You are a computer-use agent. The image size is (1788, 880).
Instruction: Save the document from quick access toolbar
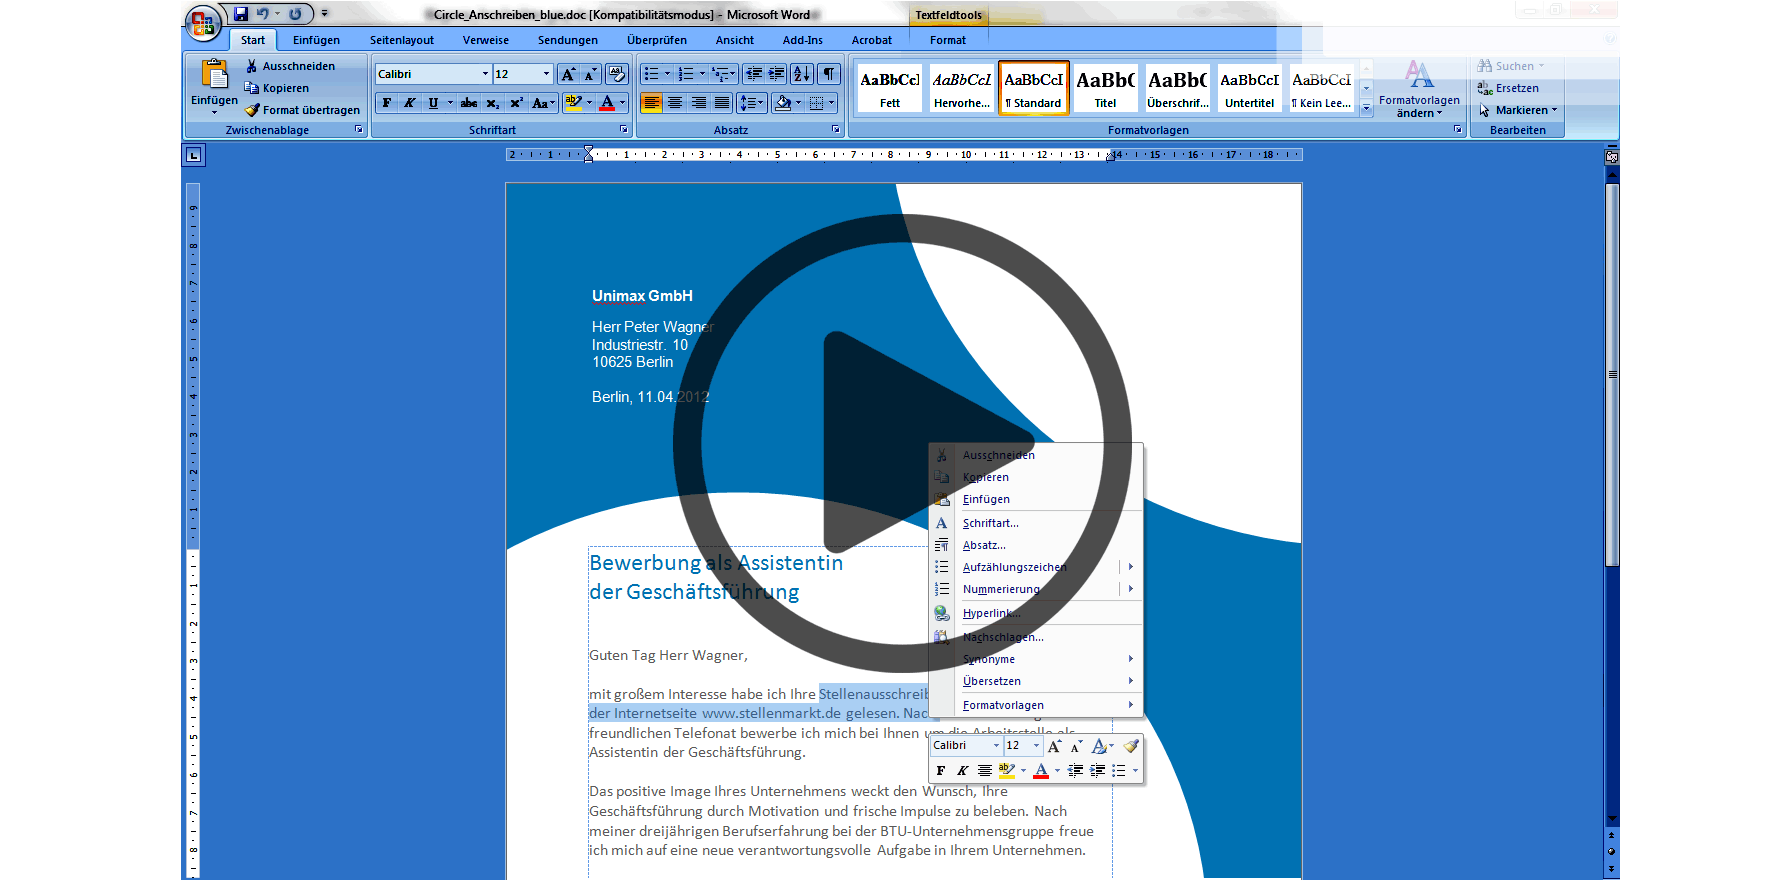tap(241, 14)
